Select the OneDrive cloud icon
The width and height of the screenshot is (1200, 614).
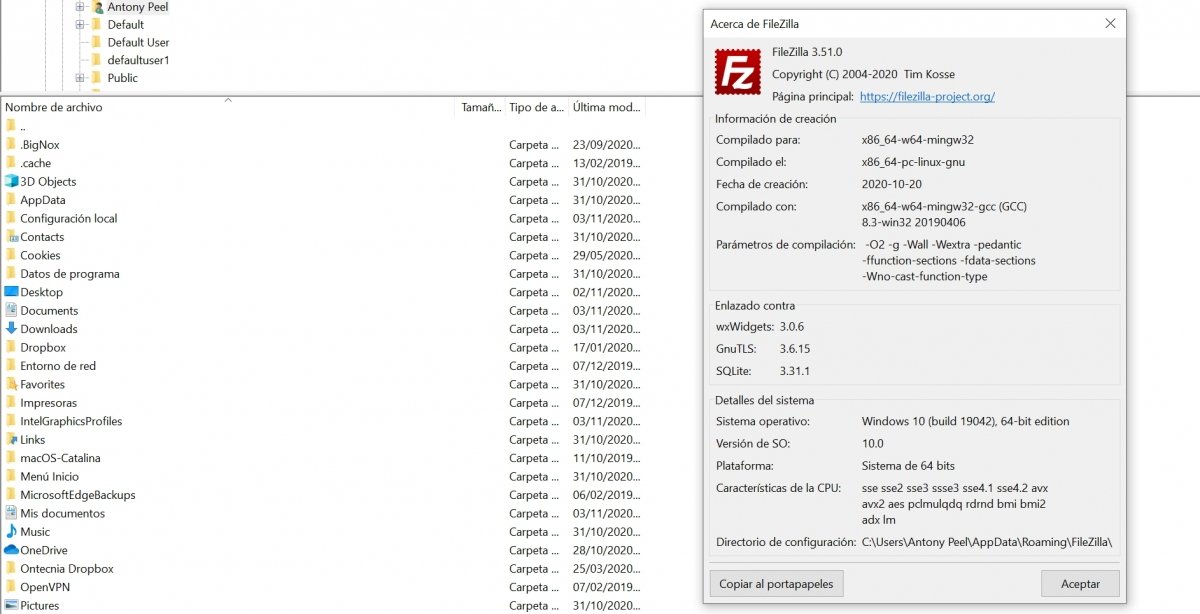(x=11, y=550)
